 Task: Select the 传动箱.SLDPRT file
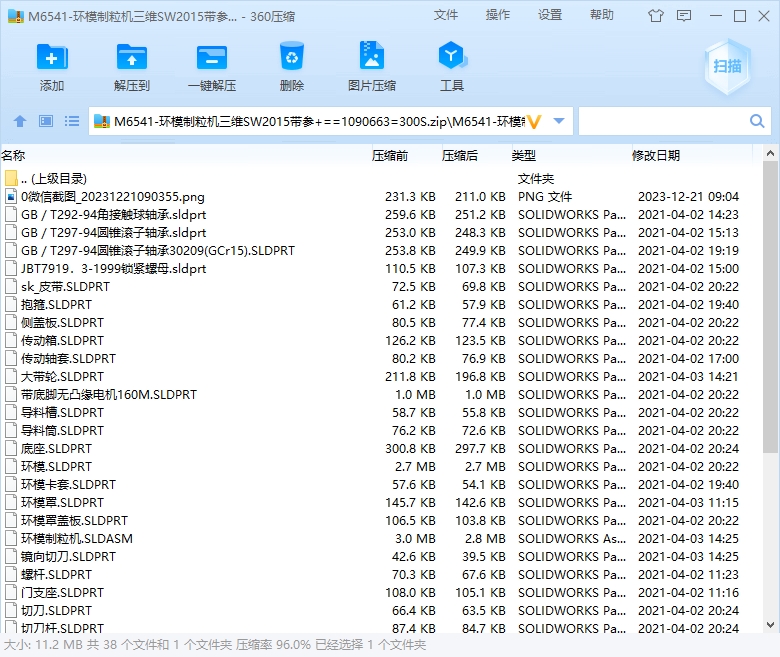click(x=381, y=340)
